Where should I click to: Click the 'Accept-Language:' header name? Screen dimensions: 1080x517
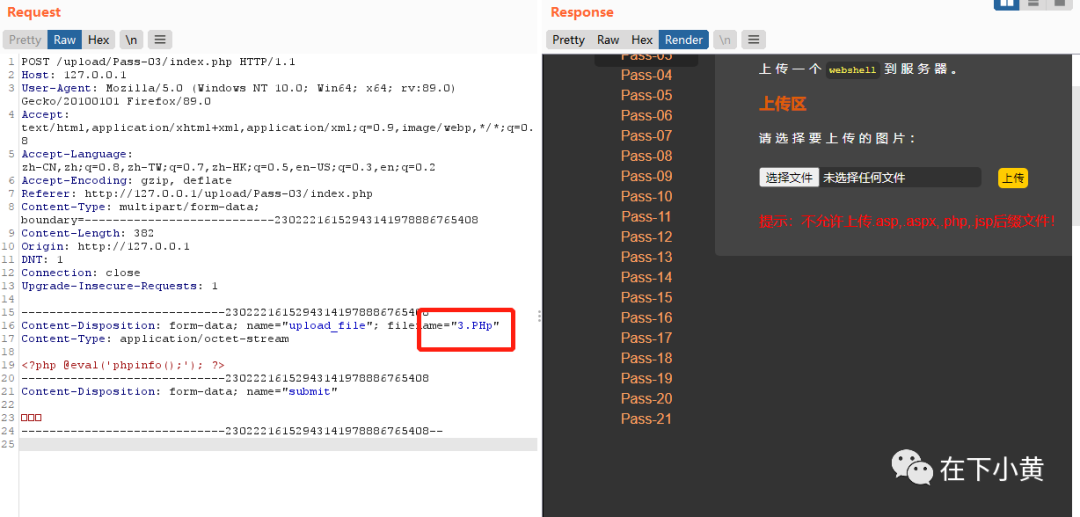pyautogui.click(x=77, y=154)
